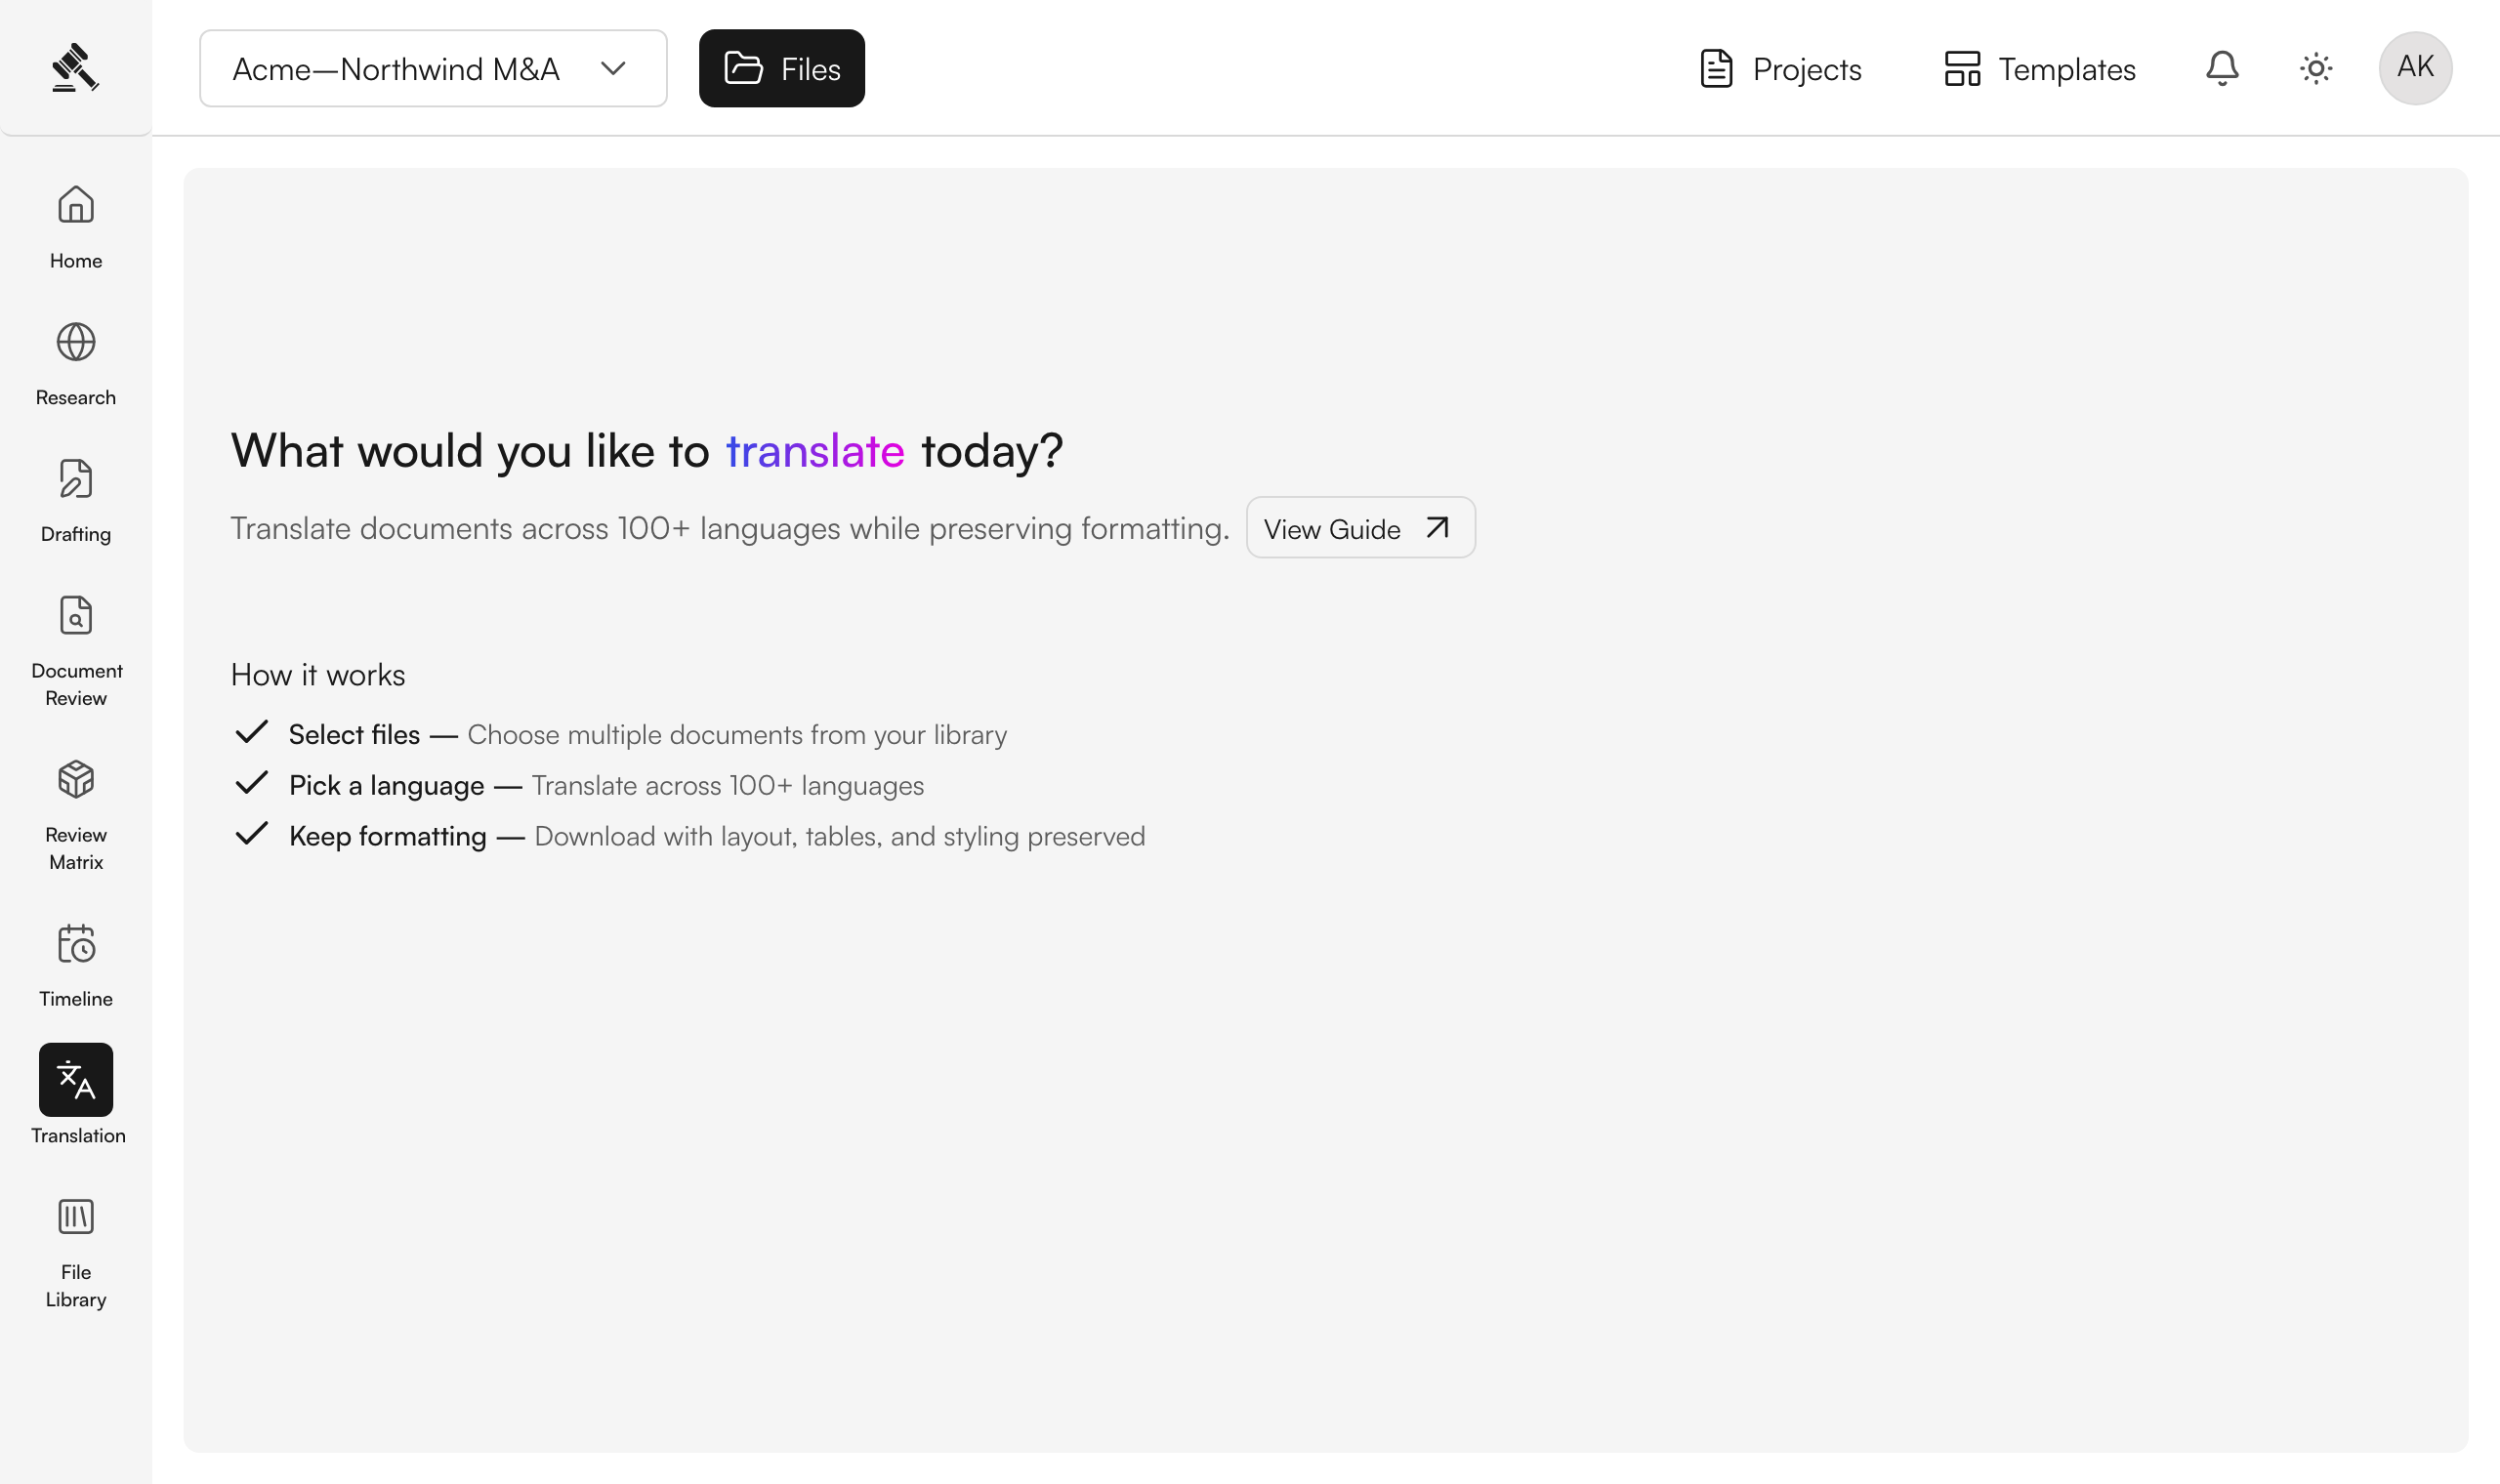Image resolution: width=2500 pixels, height=1484 pixels.
Task: Open the Timeline calendar icon
Action: (76, 944)
